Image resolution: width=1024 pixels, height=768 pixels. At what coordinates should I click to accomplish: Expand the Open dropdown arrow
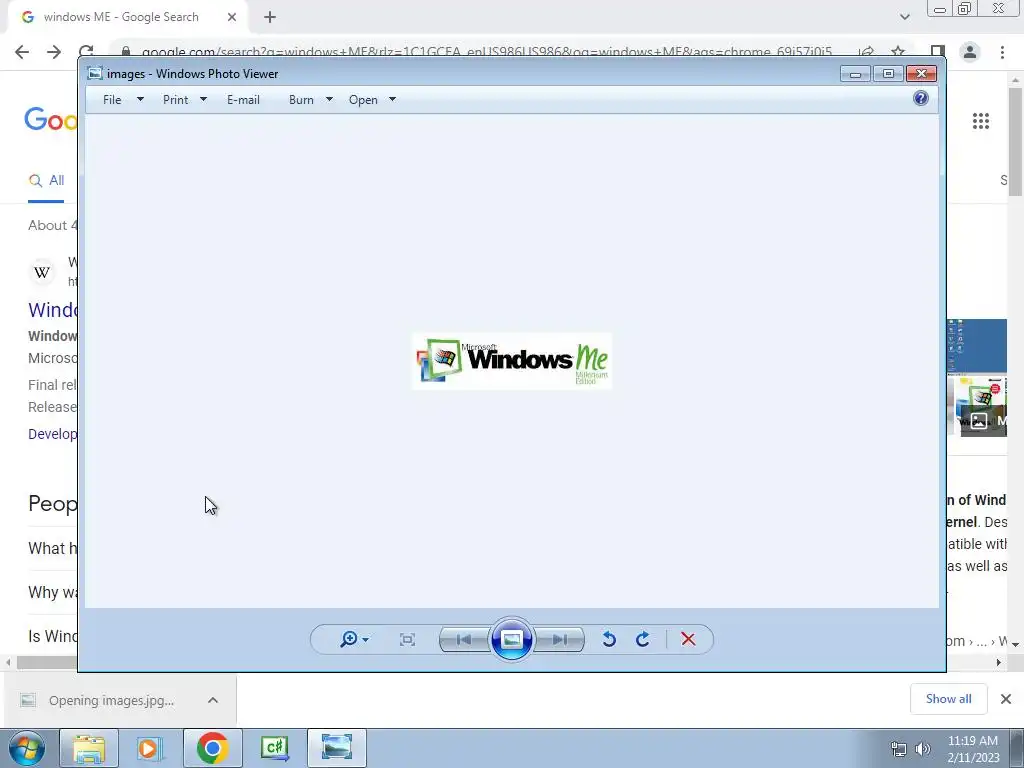(392, 99)
